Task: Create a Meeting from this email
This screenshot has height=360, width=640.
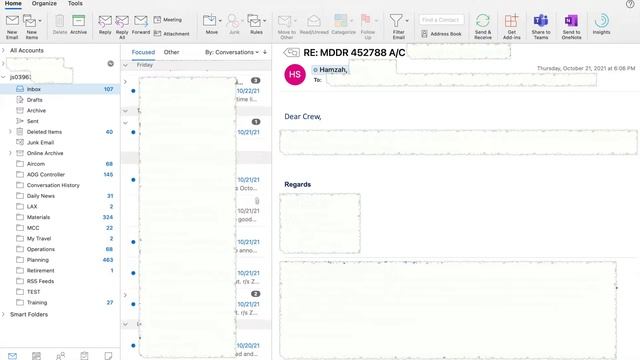Action: 168,20
